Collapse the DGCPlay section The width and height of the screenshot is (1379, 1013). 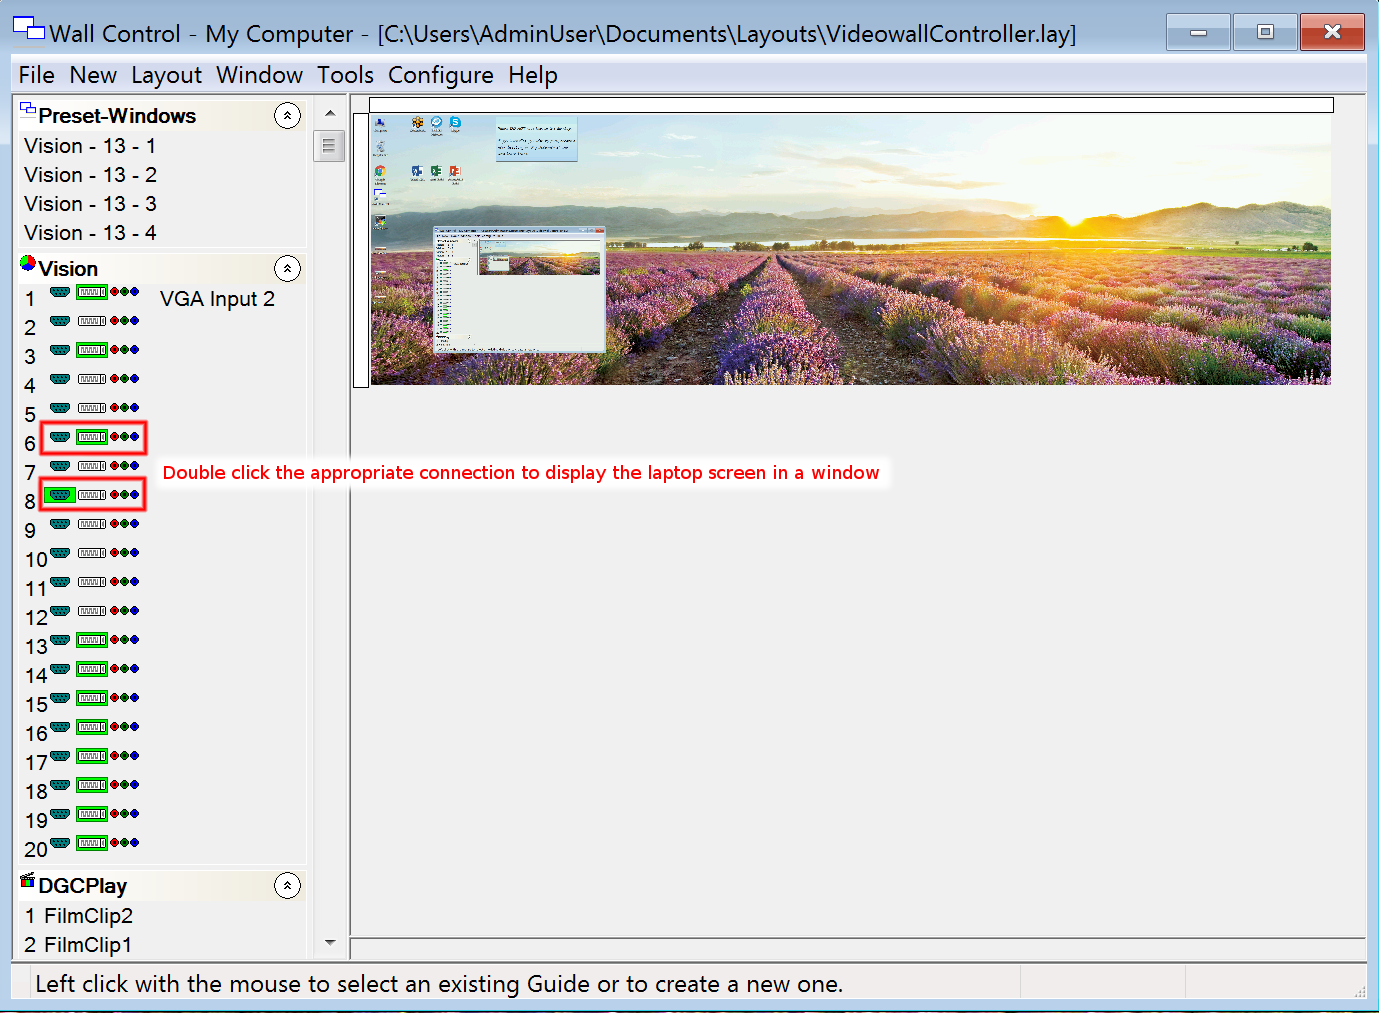pyautogui.click(x=288, y=885)
